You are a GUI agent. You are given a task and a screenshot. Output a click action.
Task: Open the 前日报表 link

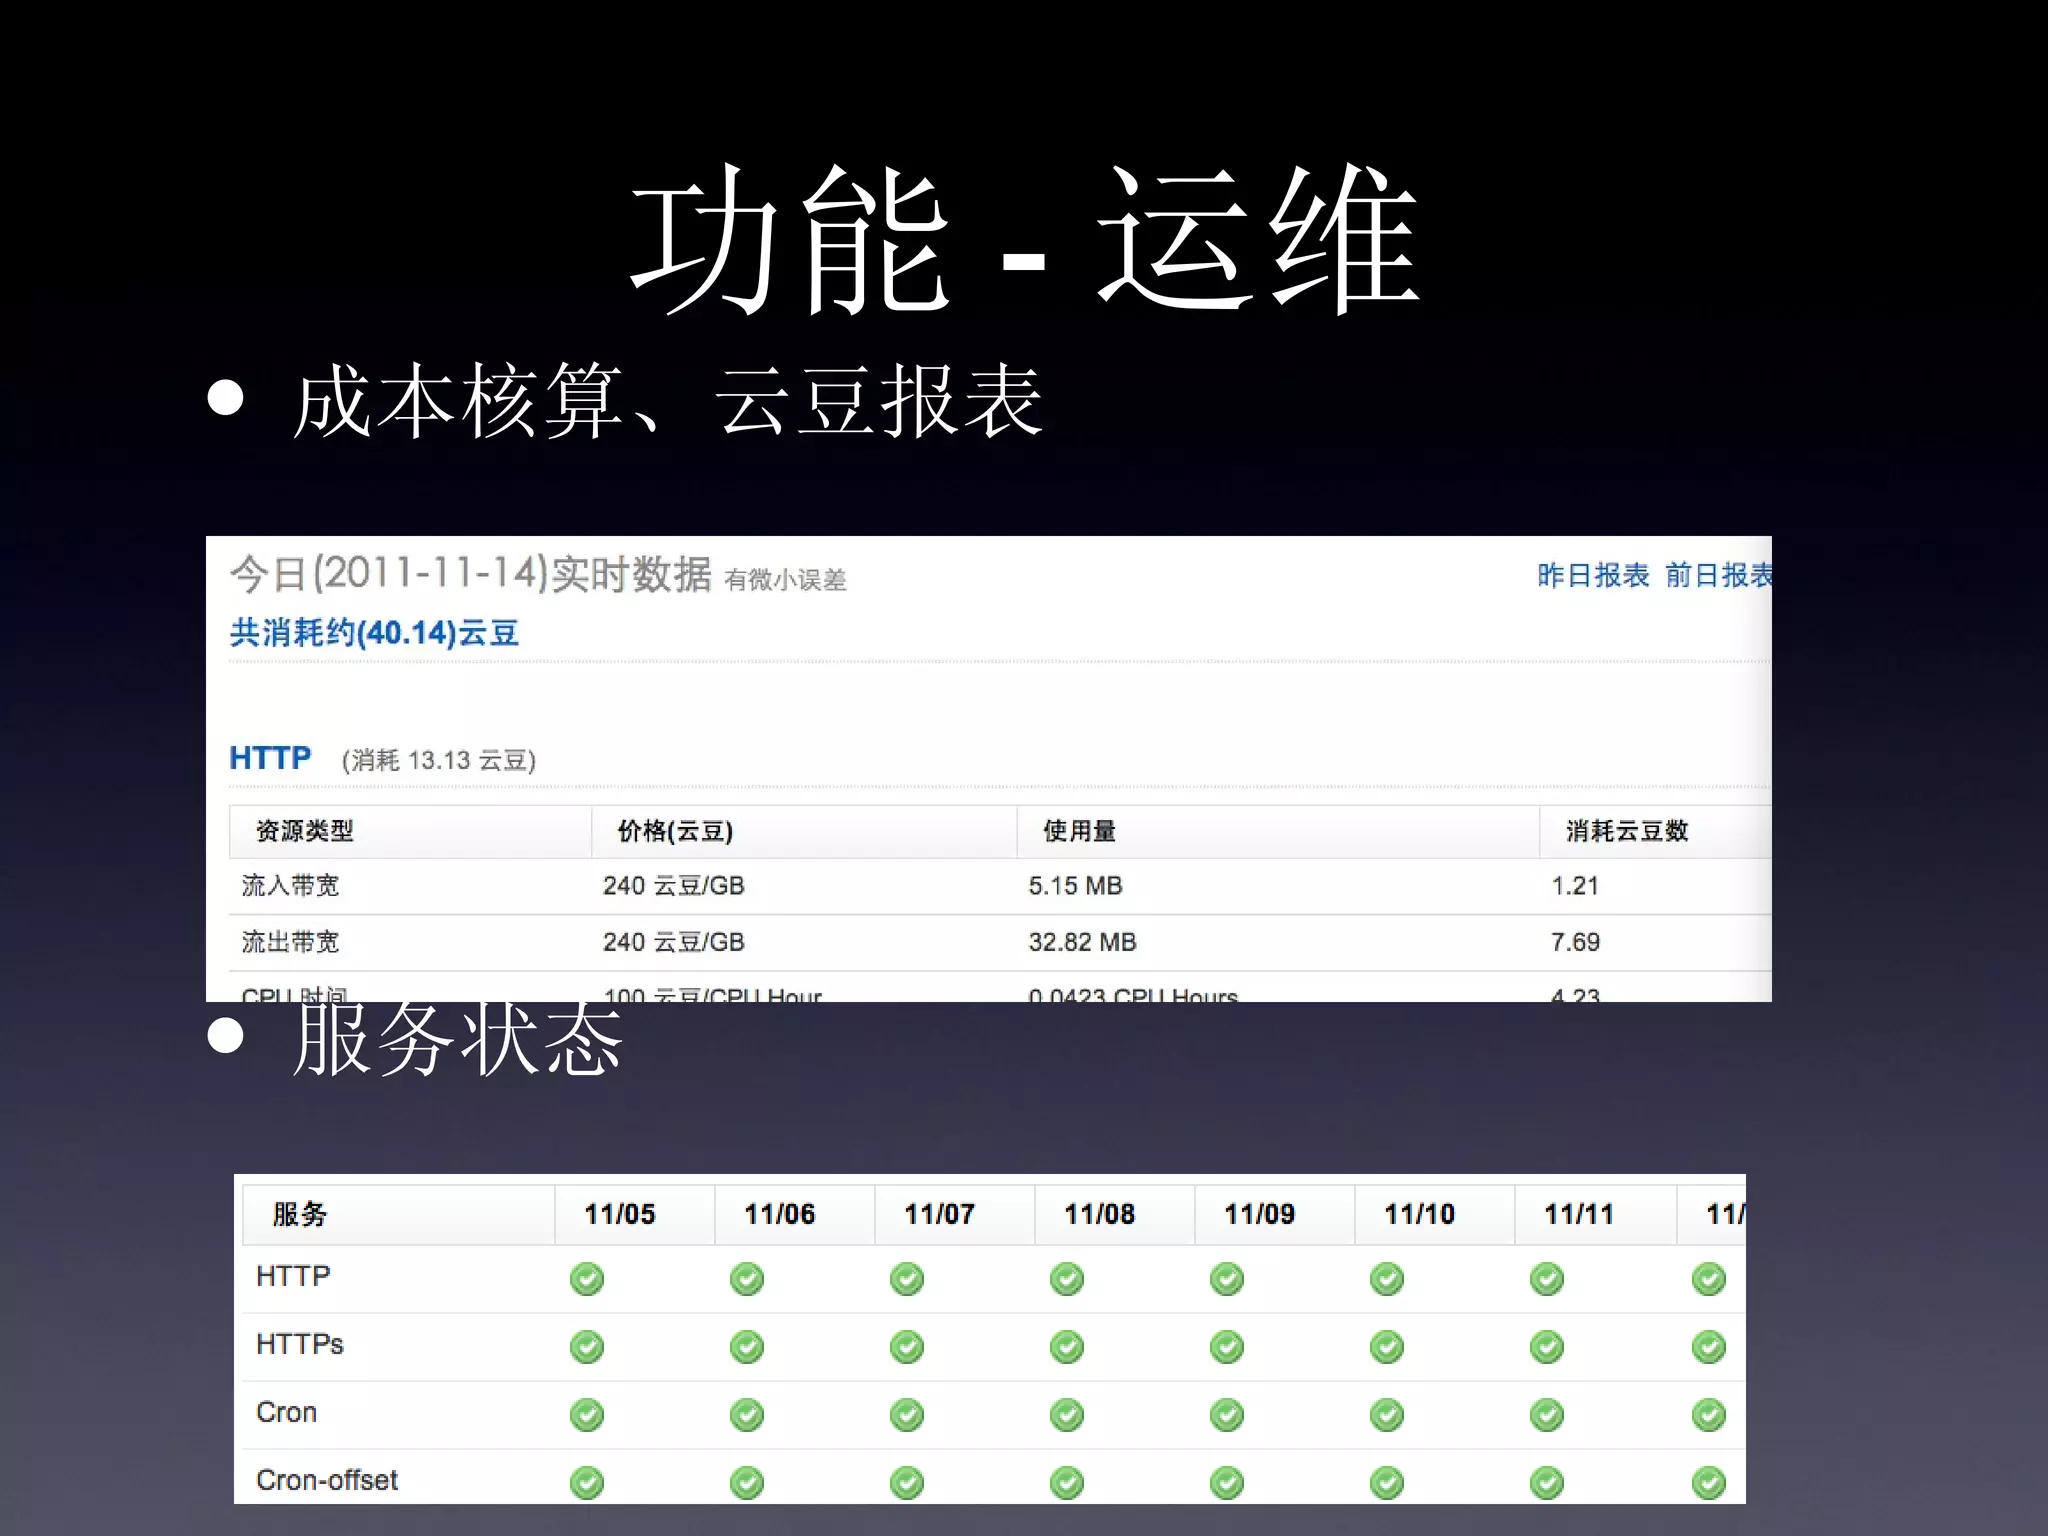(x=1718, y=575)
